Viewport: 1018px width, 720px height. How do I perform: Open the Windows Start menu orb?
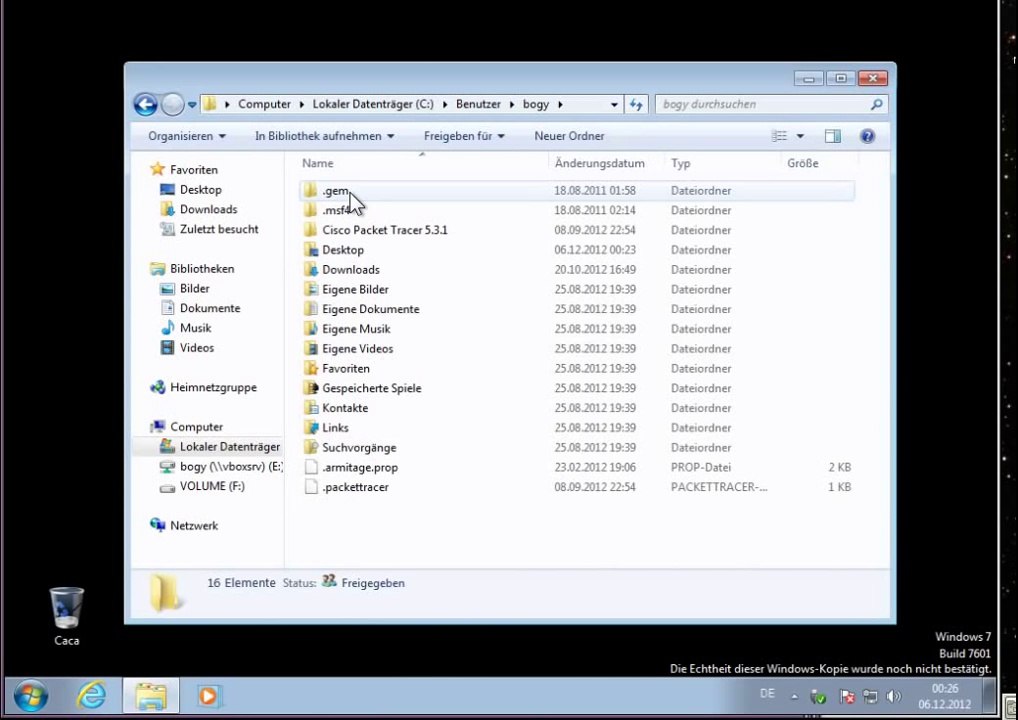pos(31,697)
